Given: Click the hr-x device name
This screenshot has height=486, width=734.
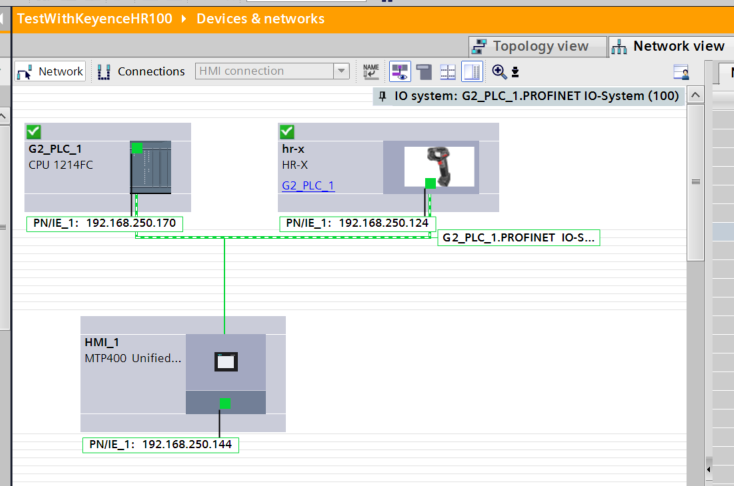Looking at the screenshot, I should point(293,149).
